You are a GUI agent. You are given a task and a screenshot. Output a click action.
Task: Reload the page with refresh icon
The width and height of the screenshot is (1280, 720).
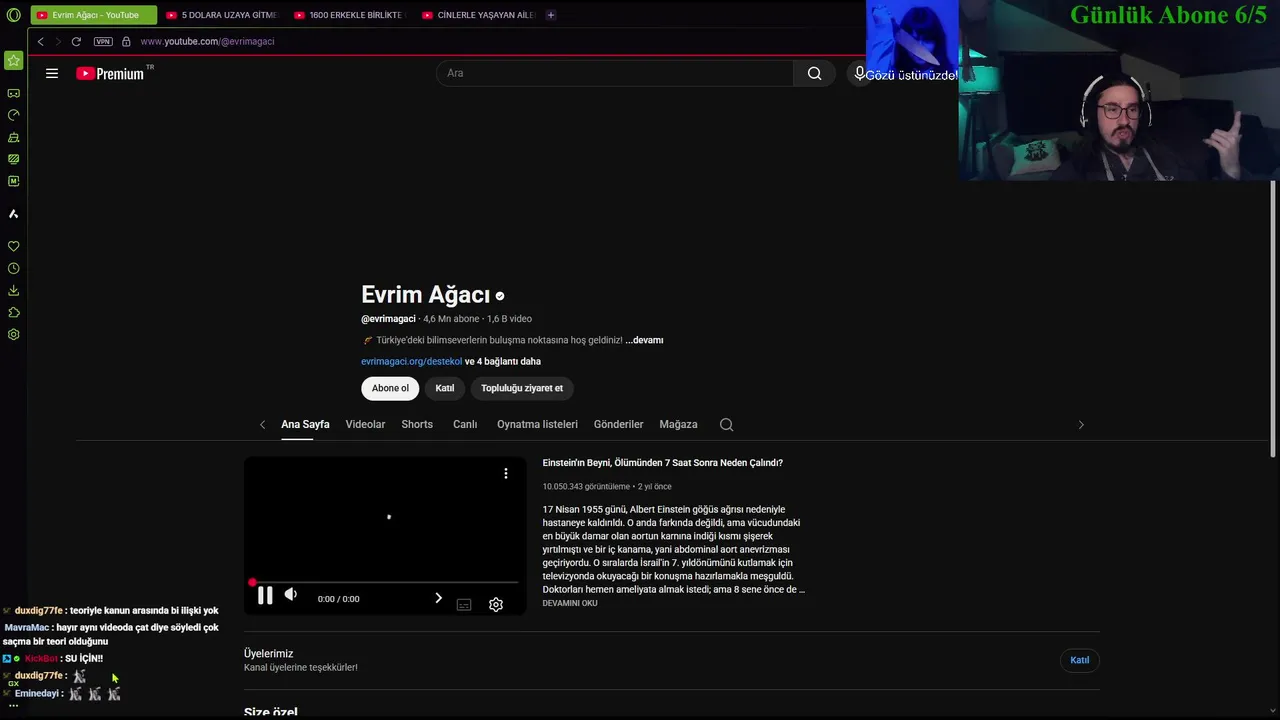(76, 41)
